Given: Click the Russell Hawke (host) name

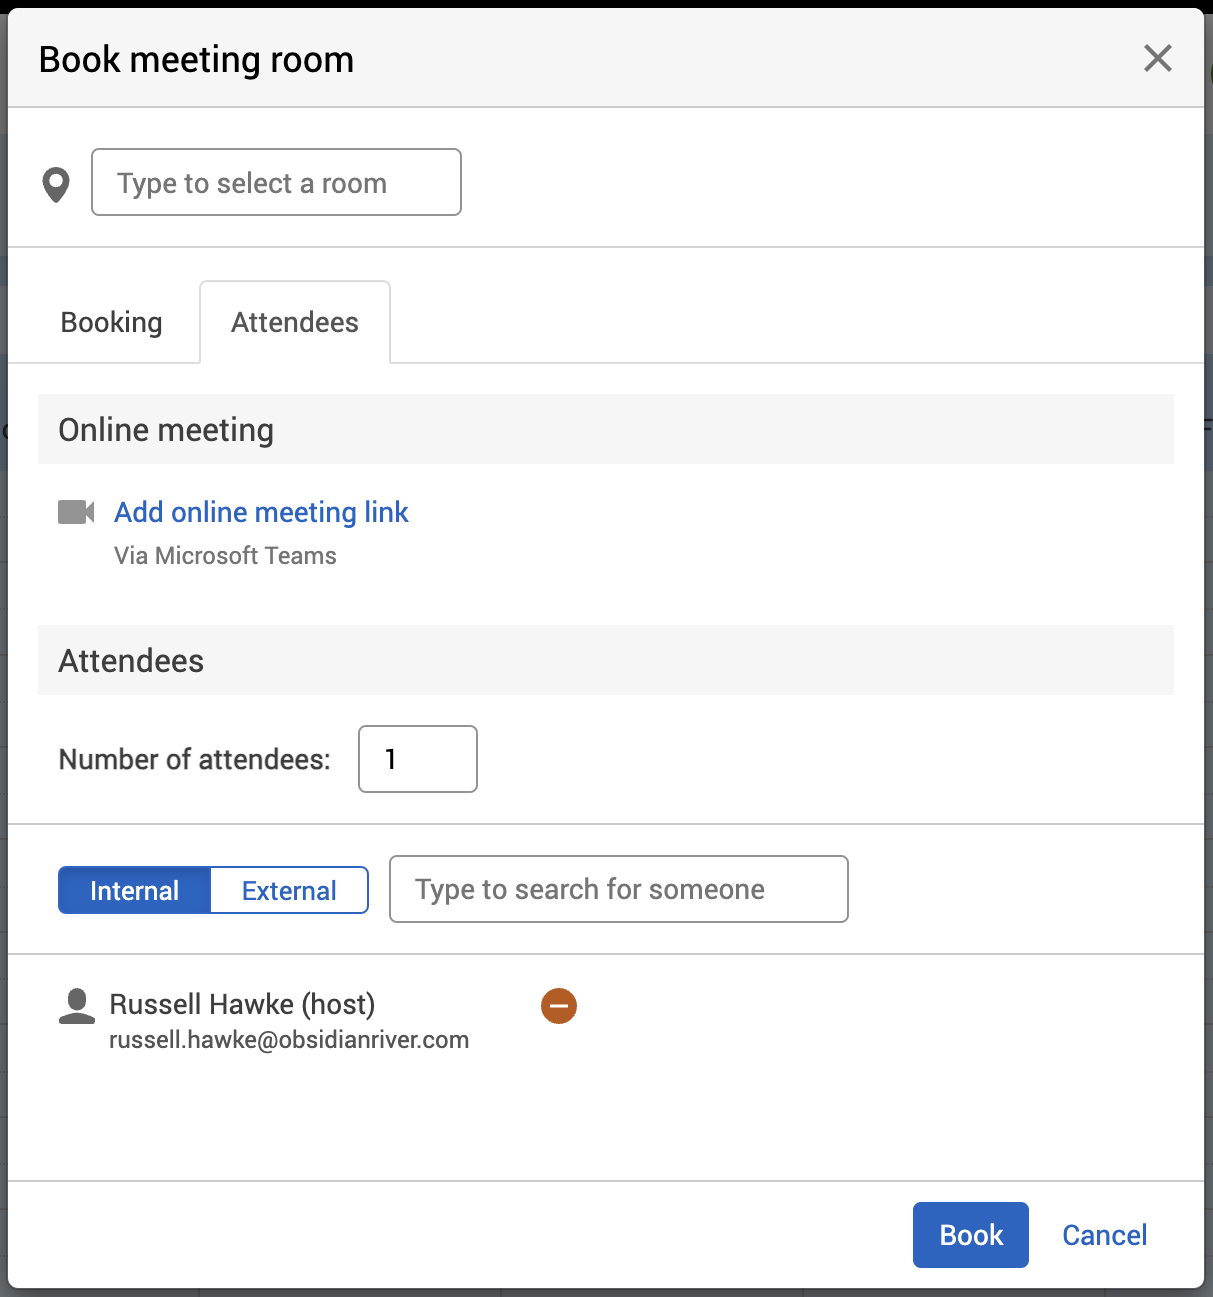Looking at the screenshot, I should click(x=242, y=1004).
